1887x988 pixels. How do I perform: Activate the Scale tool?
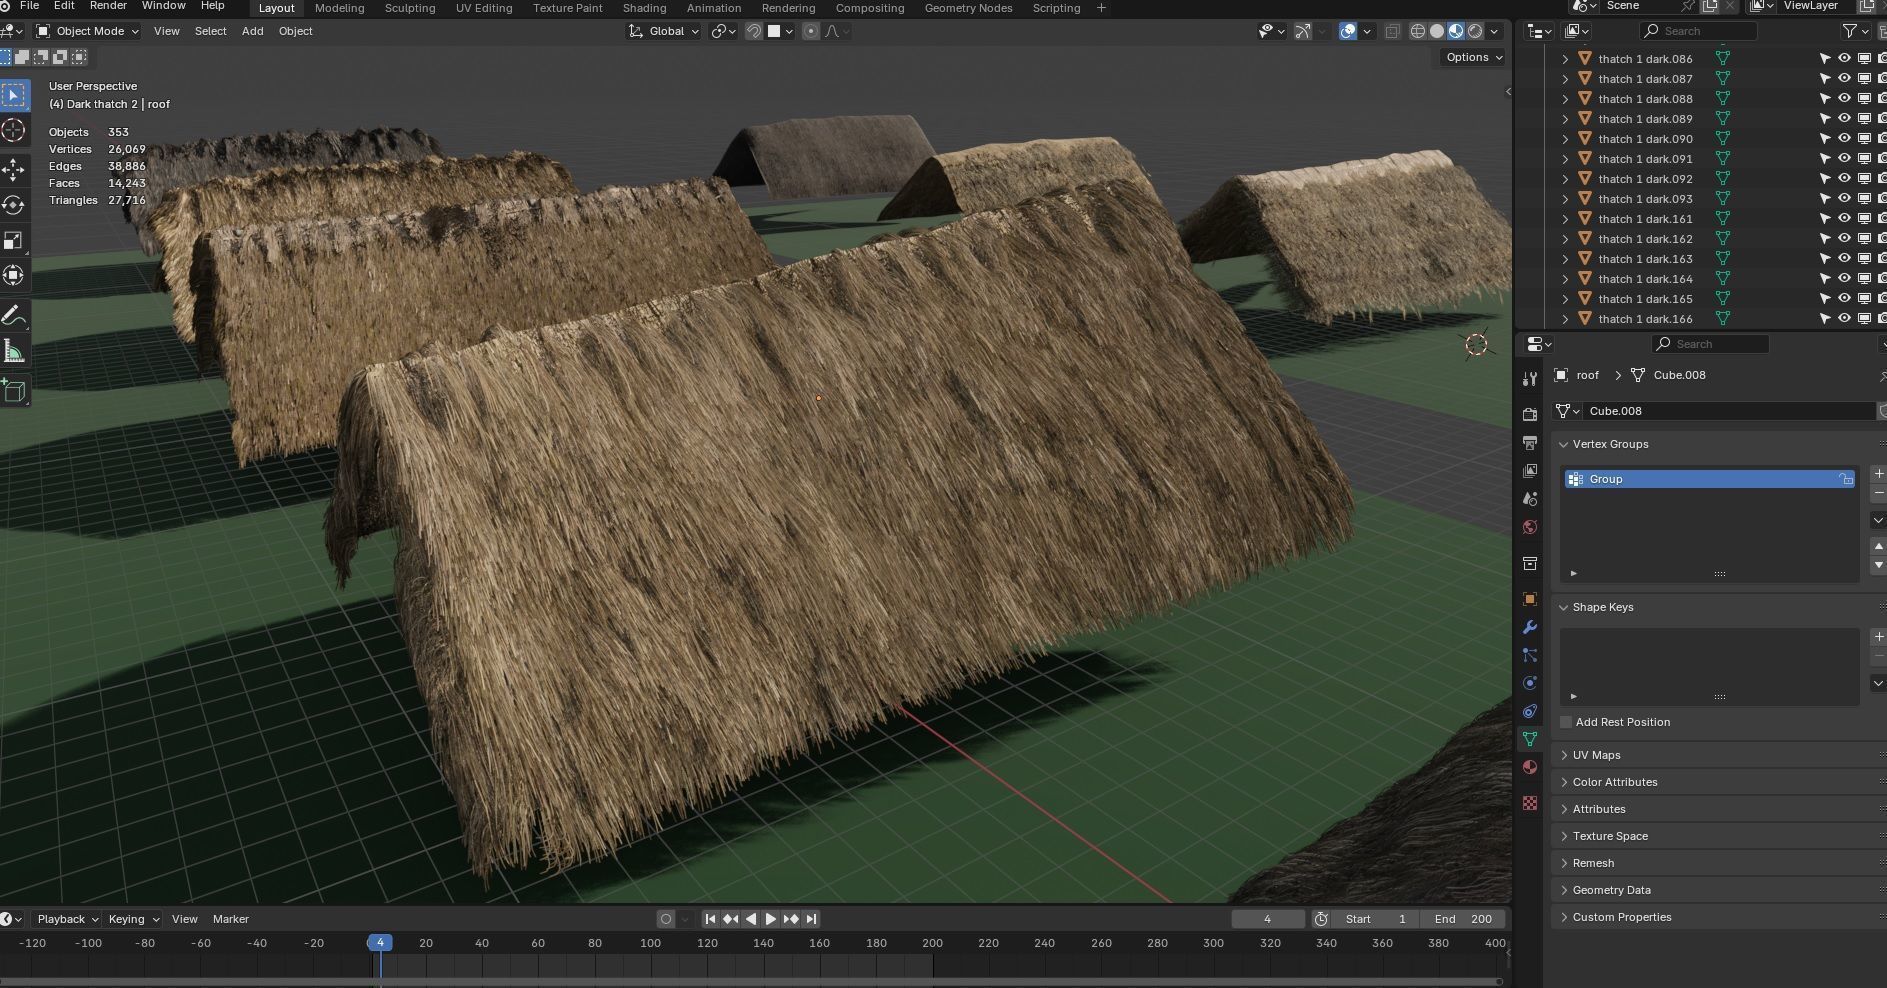click(x=14, y=240)
